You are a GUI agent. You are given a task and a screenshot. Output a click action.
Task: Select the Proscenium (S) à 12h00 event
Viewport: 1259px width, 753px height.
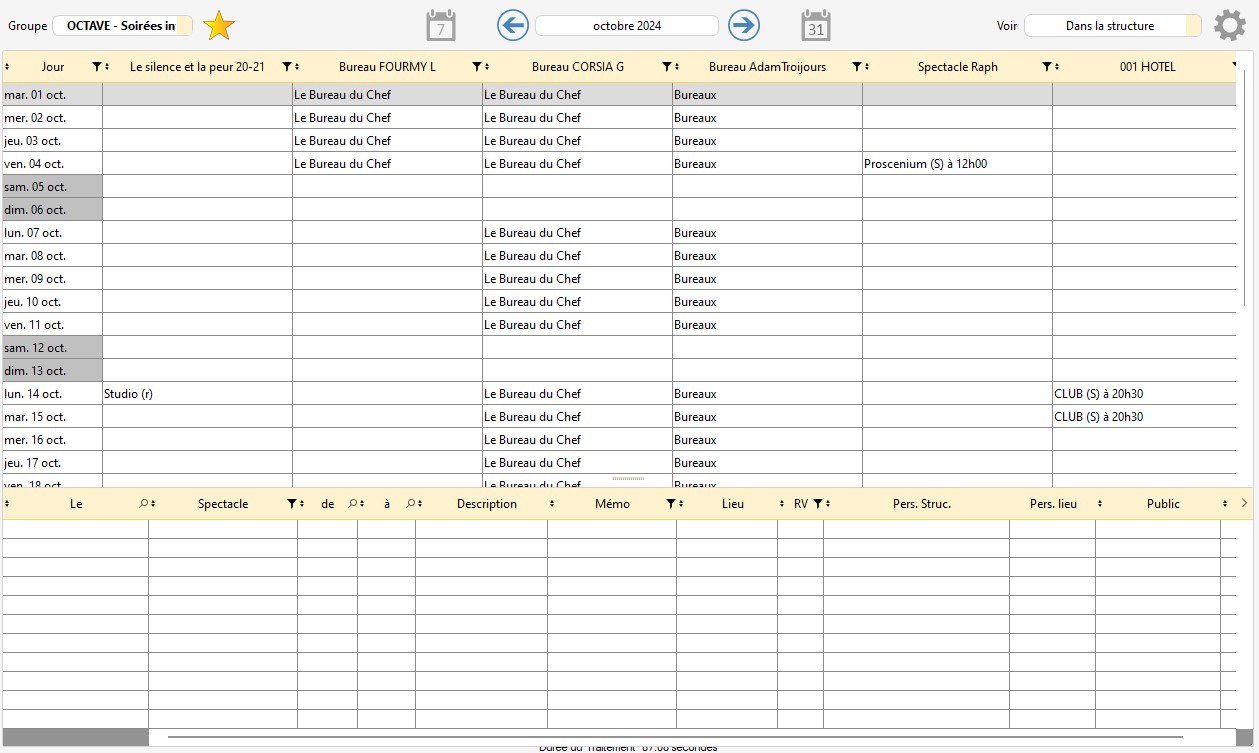click(x=925, y=164)
